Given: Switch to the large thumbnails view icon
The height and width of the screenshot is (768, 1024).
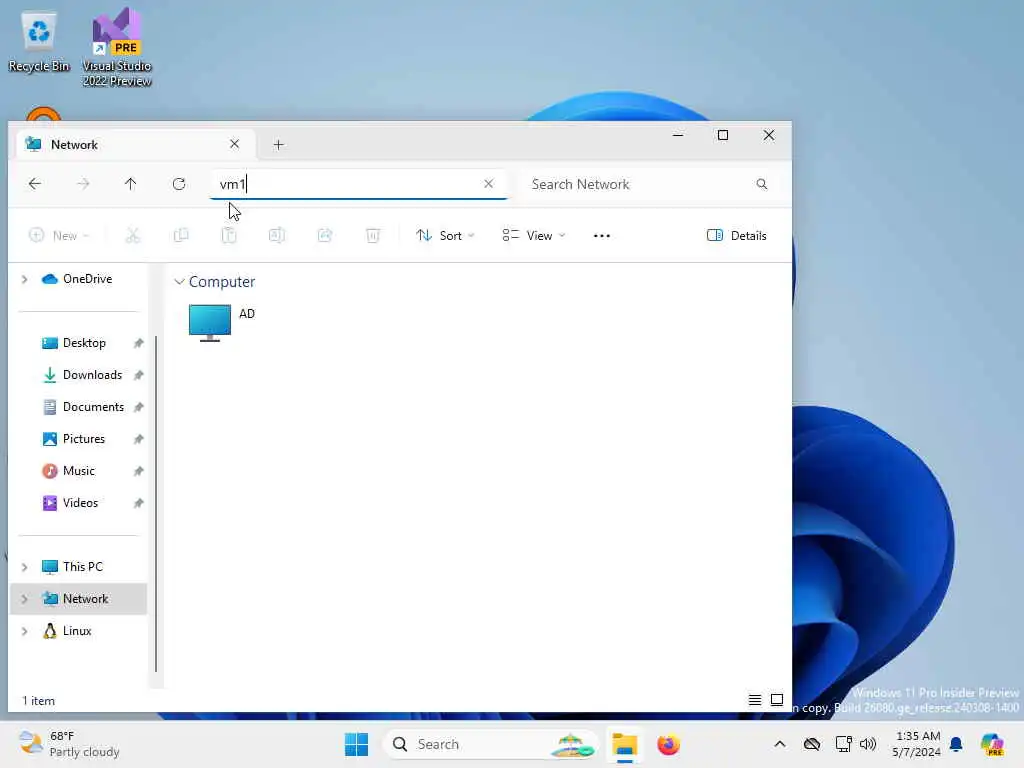Looking at the screenshot, I should (777, 700).
